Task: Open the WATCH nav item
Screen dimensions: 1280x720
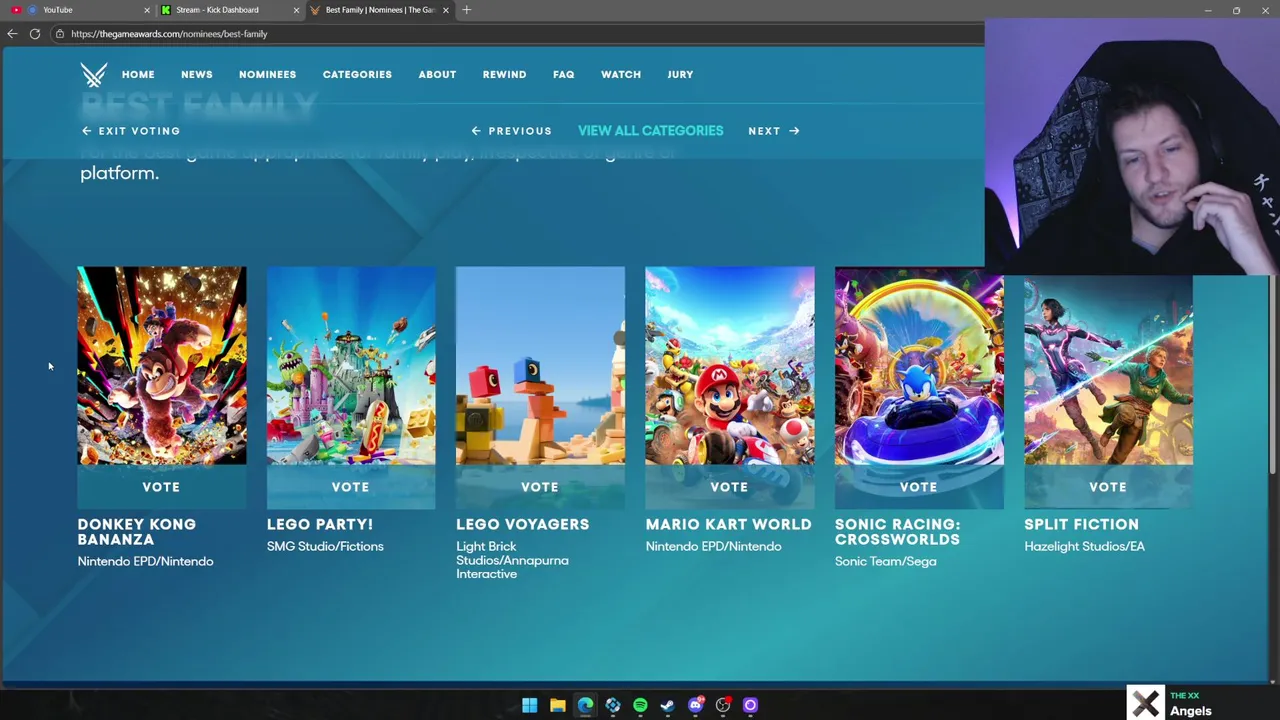Action: [x=621, y=74]
